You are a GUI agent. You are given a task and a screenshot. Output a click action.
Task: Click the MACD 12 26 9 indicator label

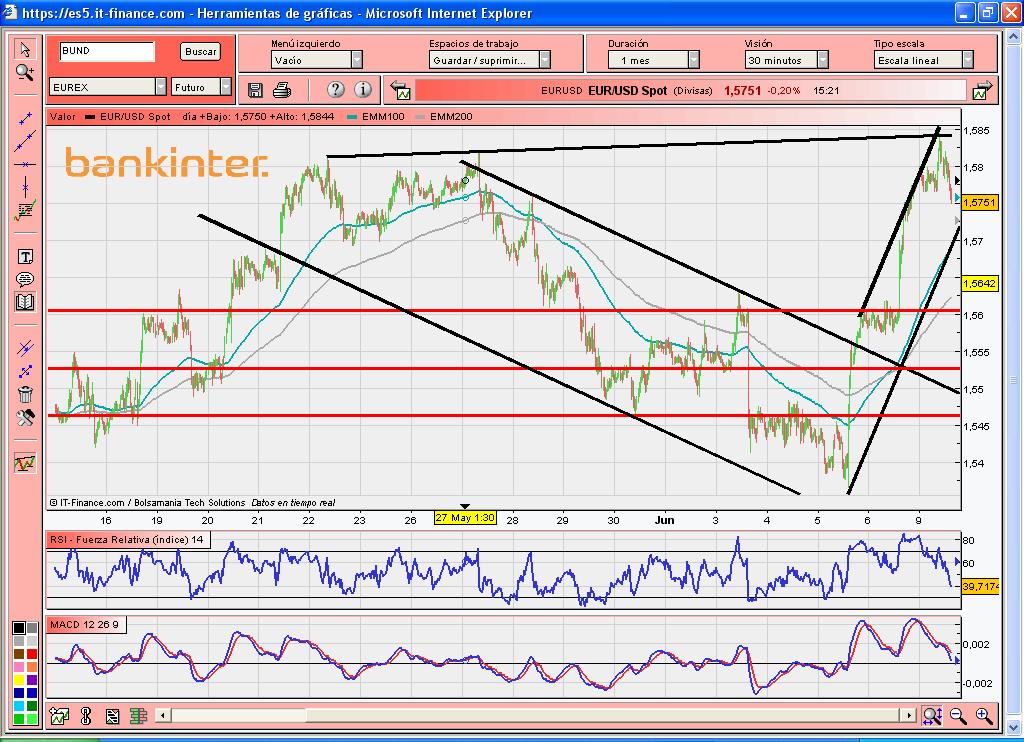[85, 624]
